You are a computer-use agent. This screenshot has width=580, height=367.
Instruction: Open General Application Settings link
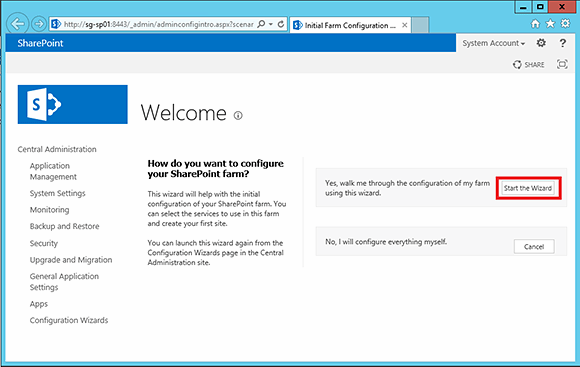tap(64, 282)
